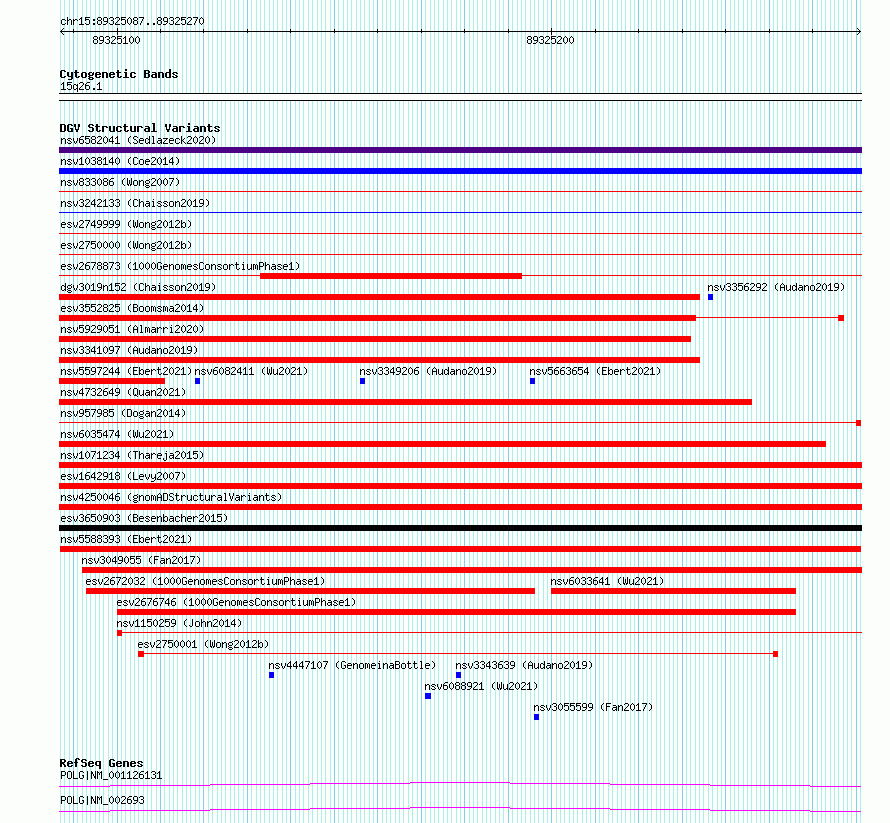Select the blue marker under nsv3356292
The height and width of the screenshot is (823, 890).
(710, 297)
